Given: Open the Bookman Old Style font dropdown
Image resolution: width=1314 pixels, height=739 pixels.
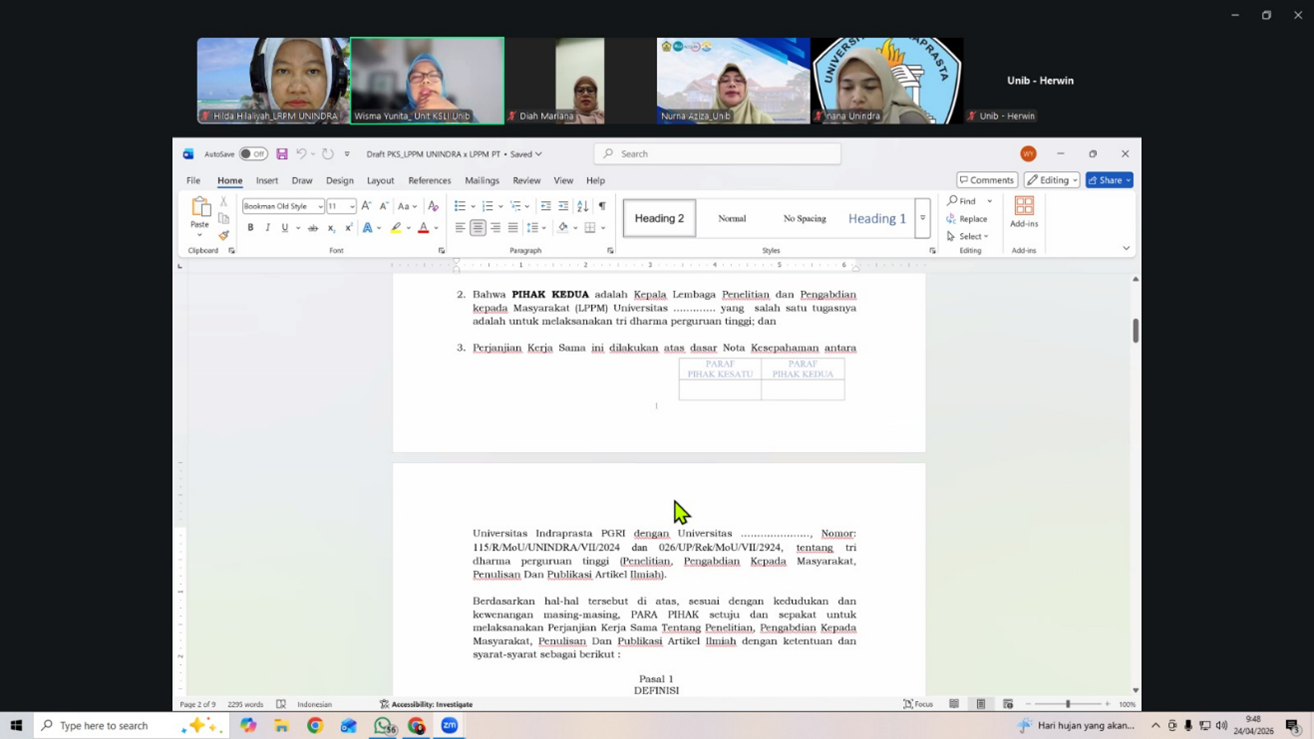Looking at the screenshot, I should coord(320,207).
